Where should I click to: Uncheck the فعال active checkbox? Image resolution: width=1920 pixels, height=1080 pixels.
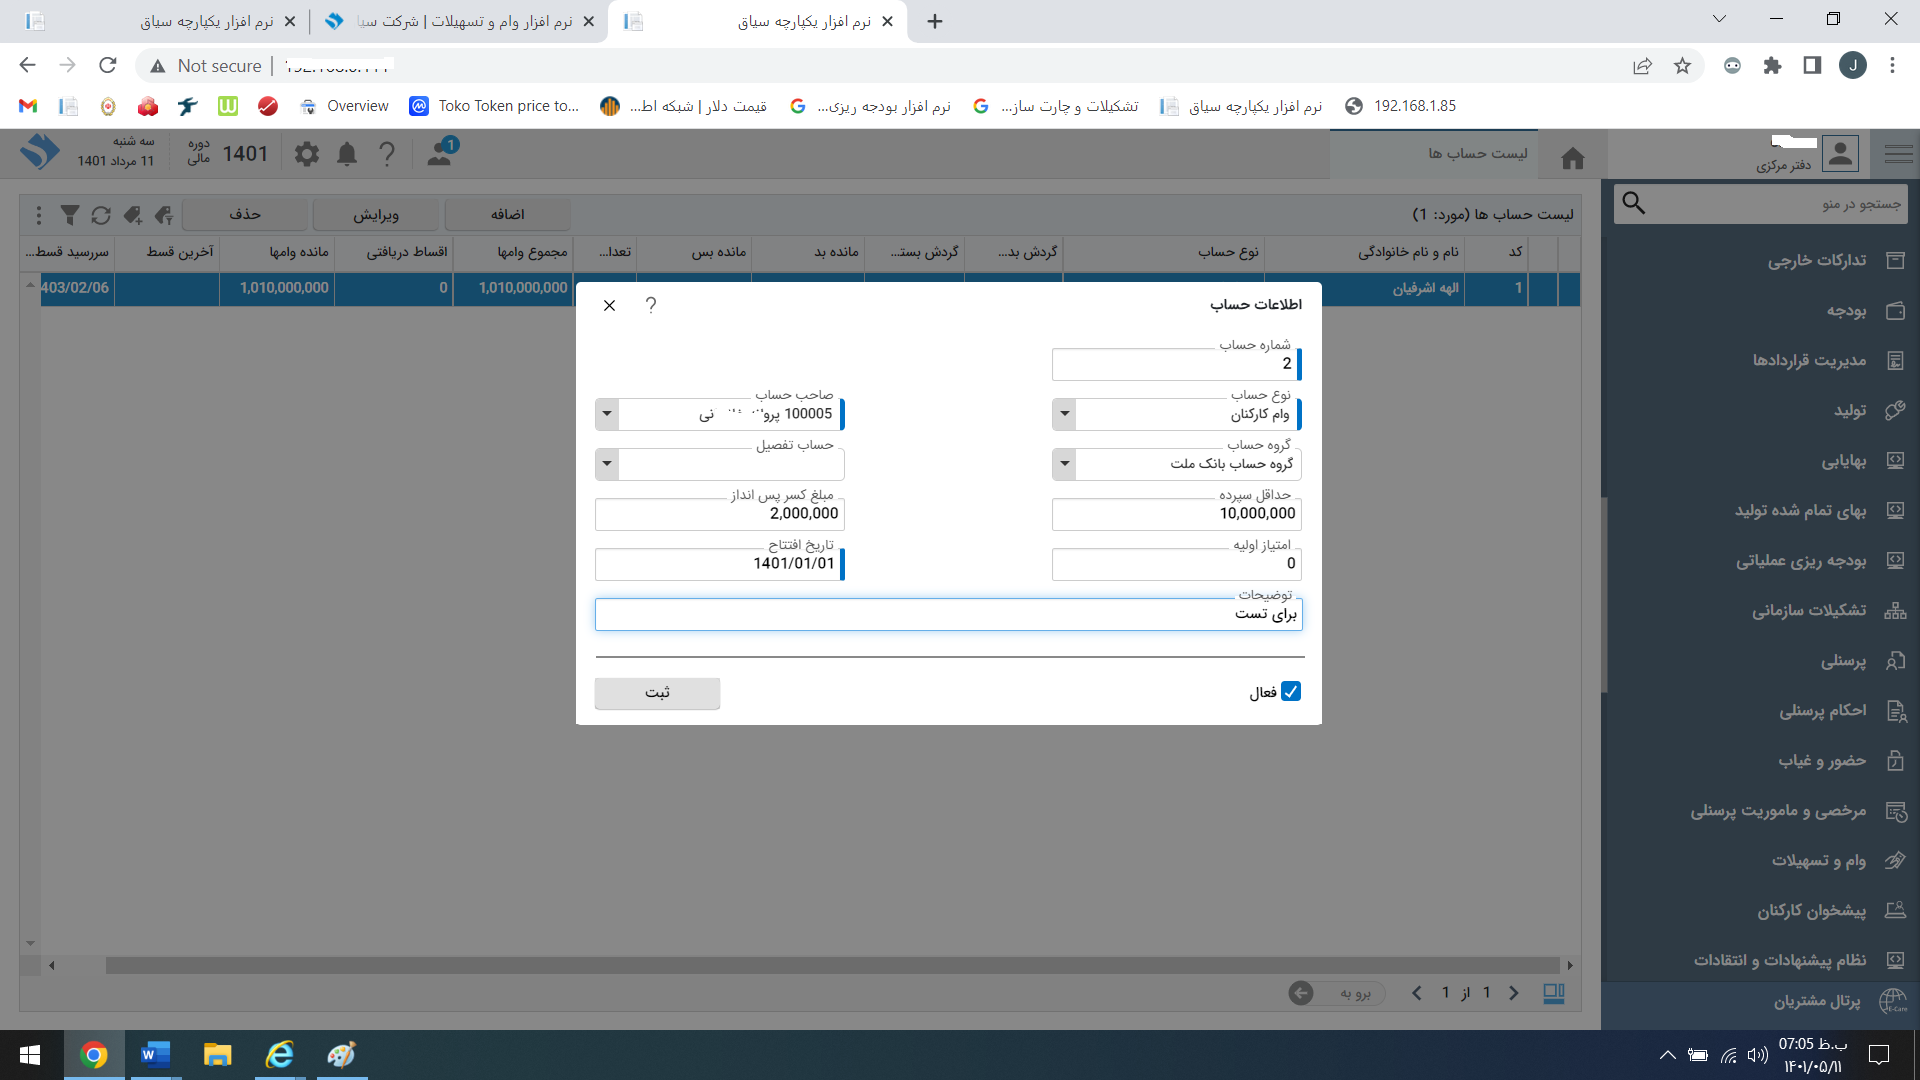(1291, 692)
